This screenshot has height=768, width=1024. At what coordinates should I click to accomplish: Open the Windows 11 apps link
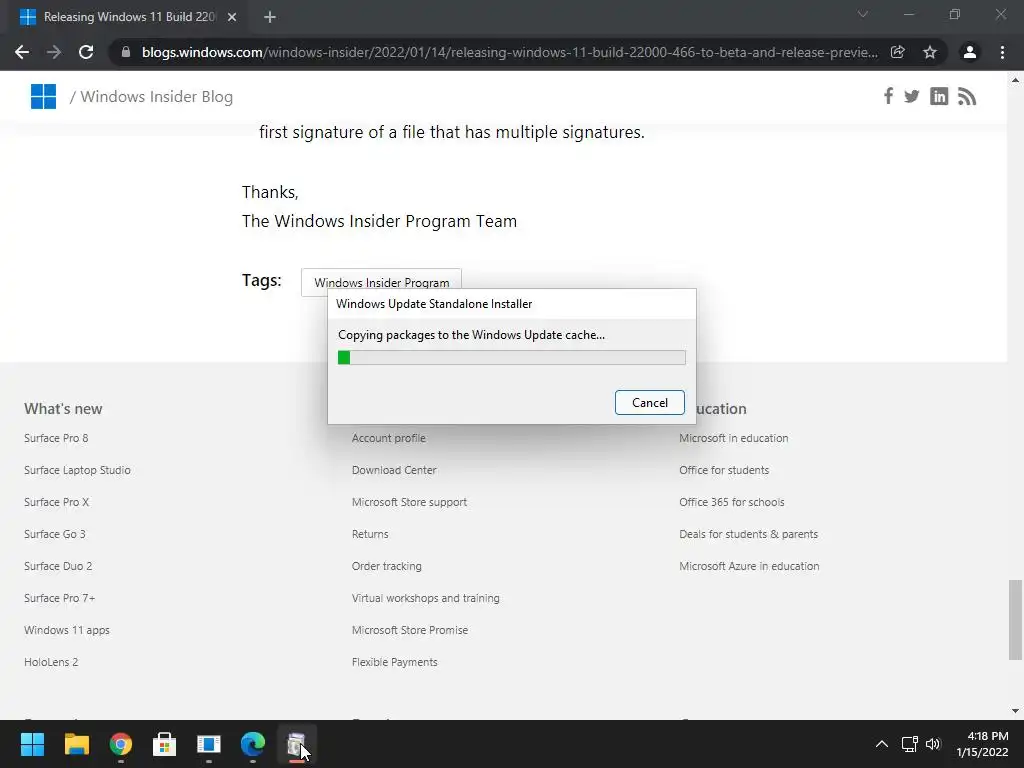(67, 630)
